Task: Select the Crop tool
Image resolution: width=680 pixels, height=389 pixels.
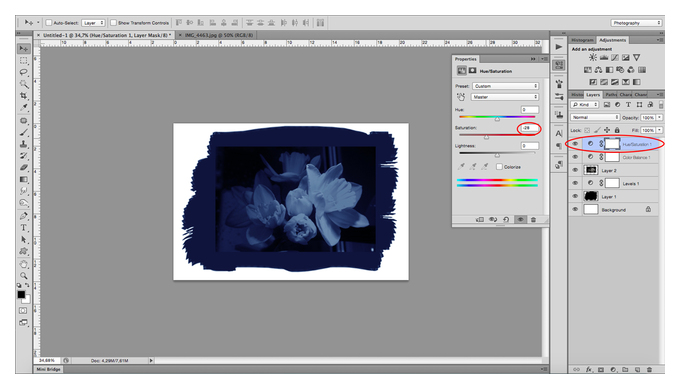Action: tap(23, 95)
